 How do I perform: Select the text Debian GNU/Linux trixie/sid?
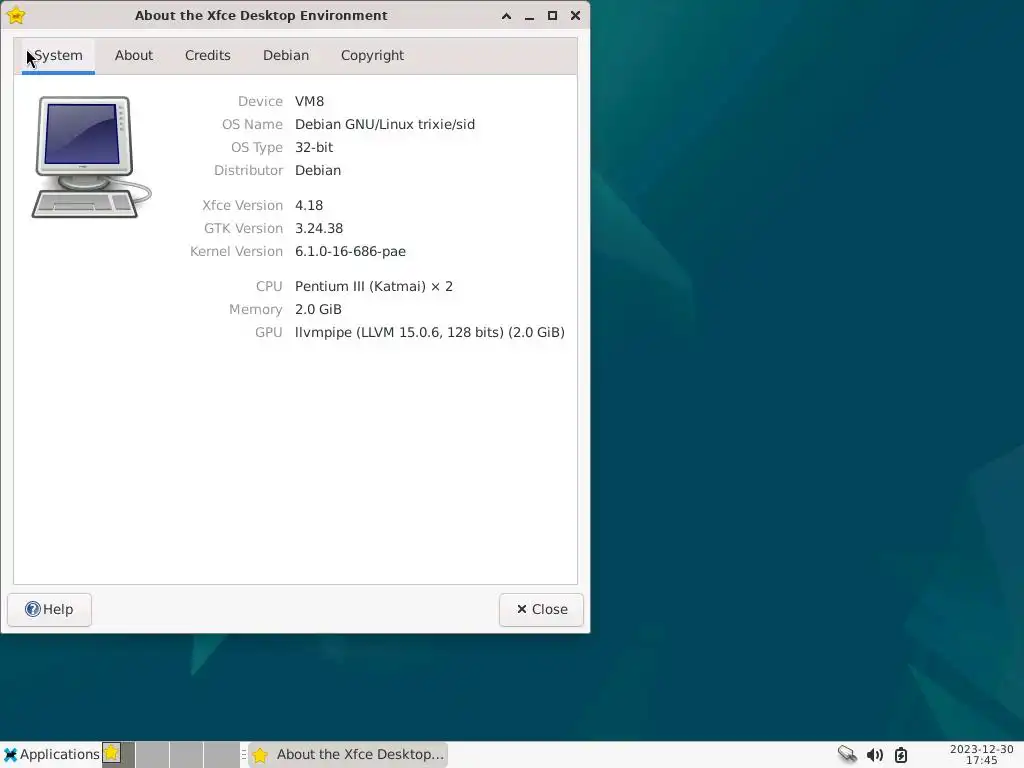coord(385,124)
